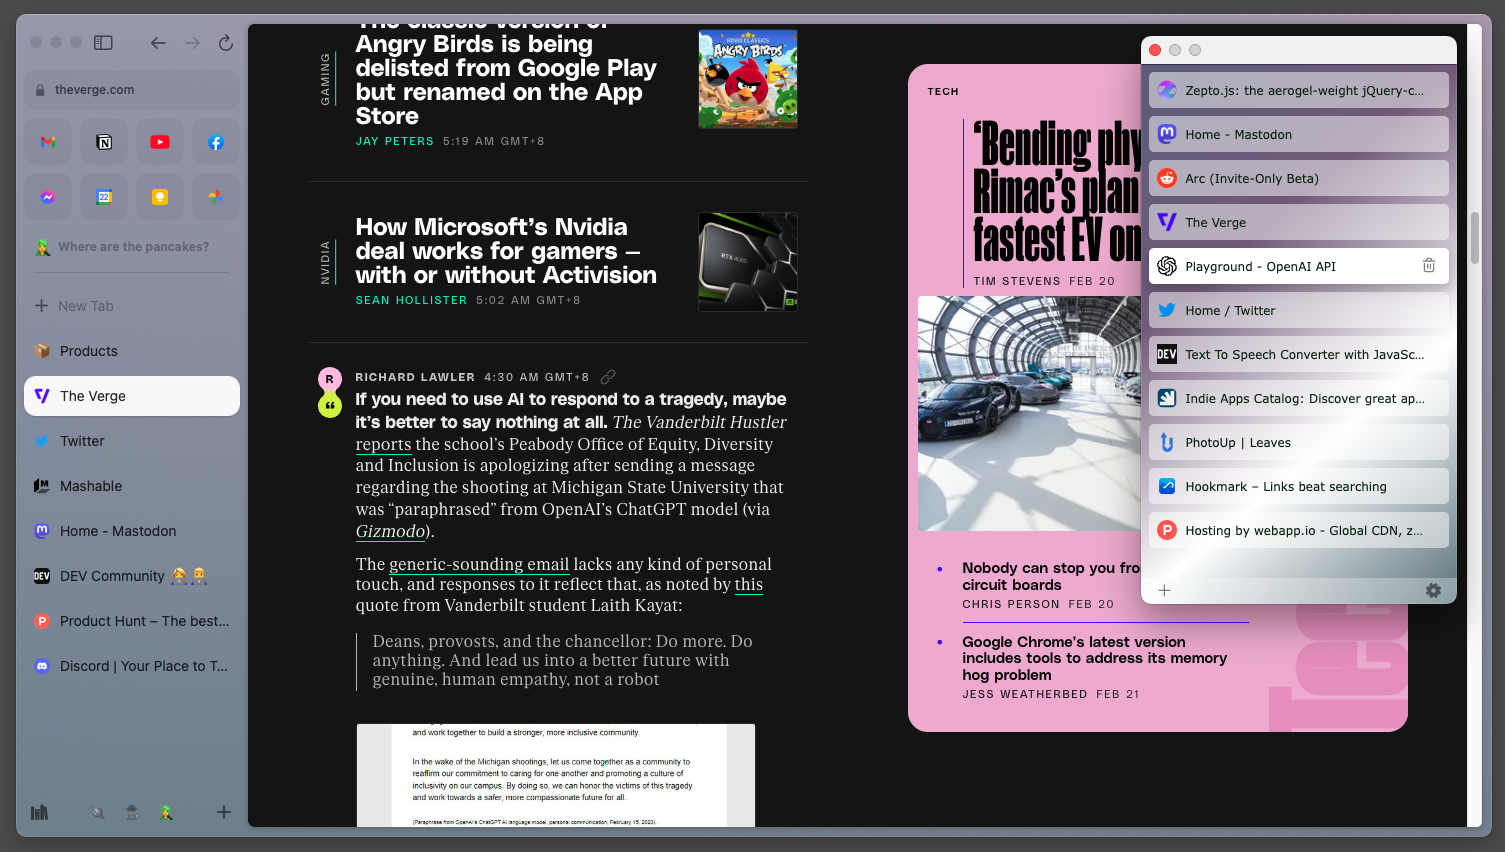The height and width of the screenshot is (852, 1505).
Task: Open the Google Keep favorite
Action: (x=159, y=196)
